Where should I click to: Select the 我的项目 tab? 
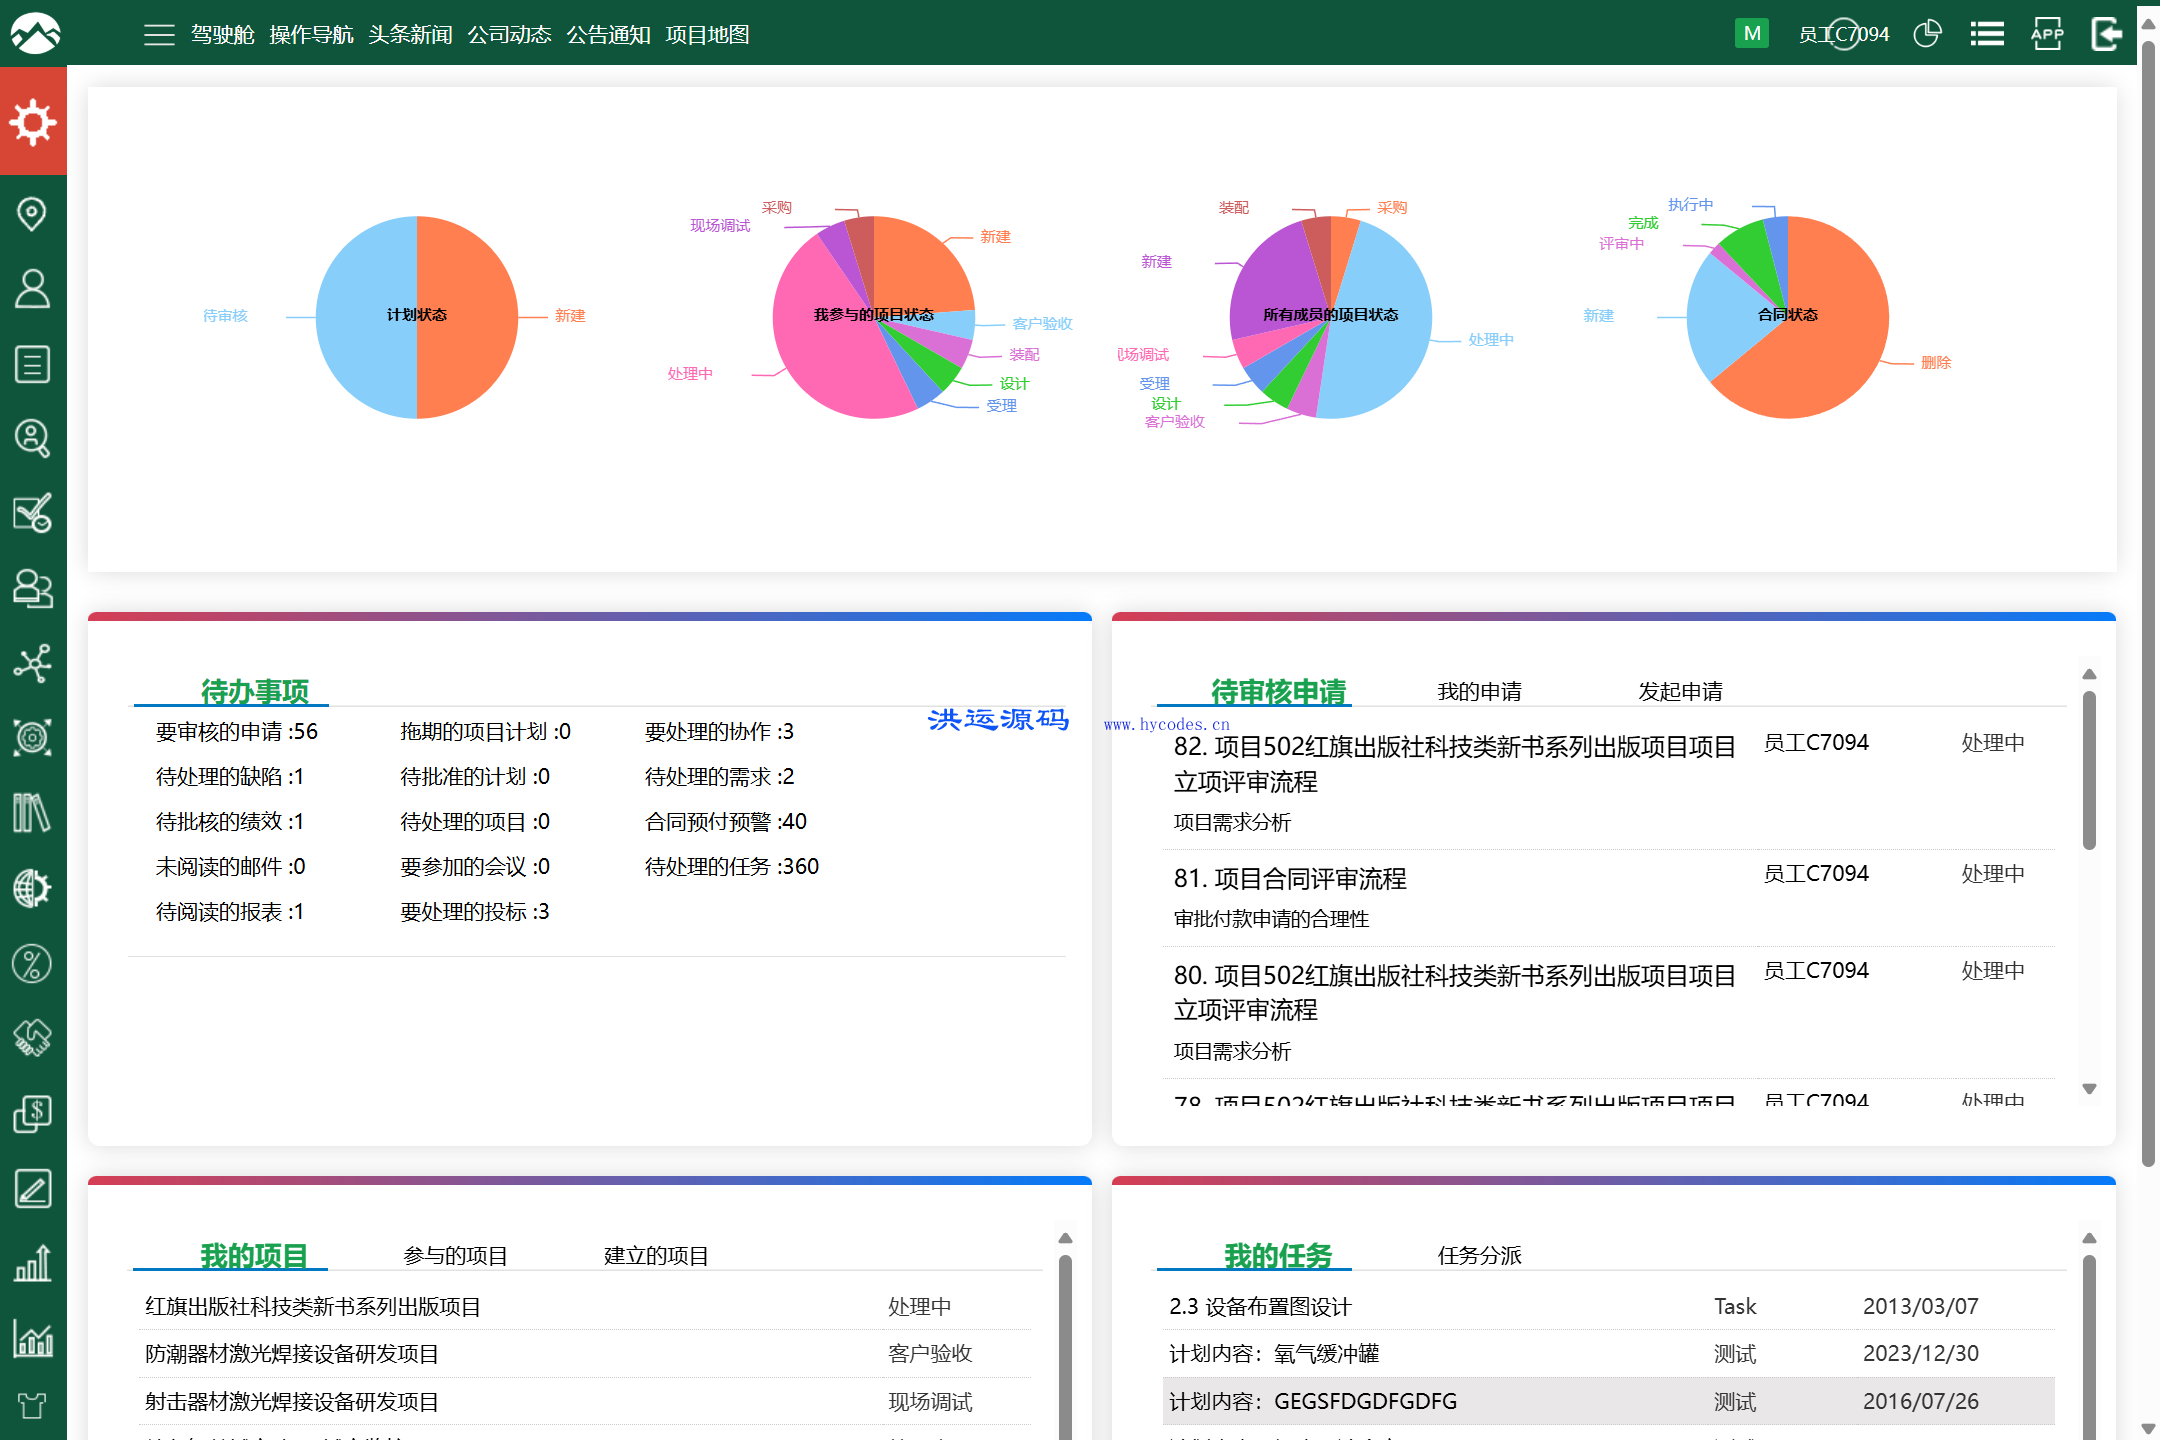tap(254, 1255)
